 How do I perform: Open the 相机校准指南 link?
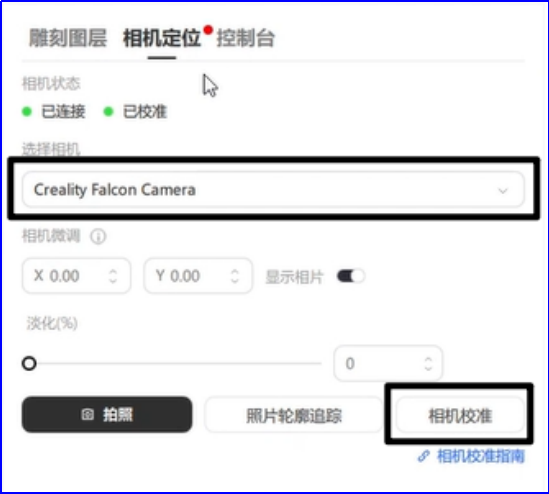coord(481,456)
